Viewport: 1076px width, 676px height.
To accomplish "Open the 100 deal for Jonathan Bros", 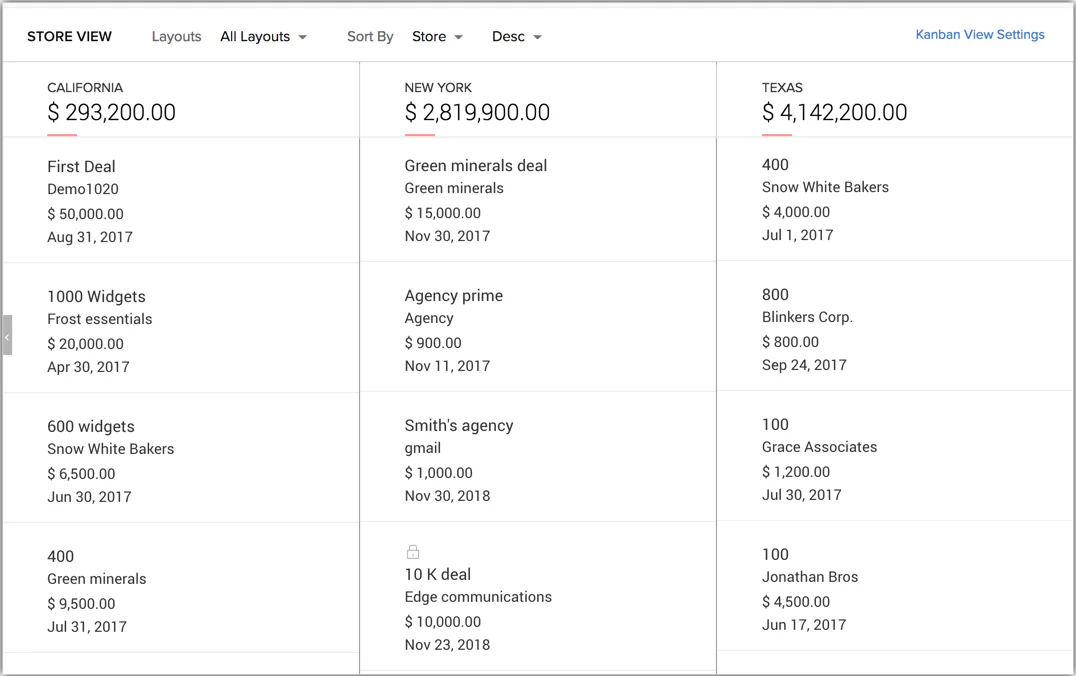I will (775, 555).
